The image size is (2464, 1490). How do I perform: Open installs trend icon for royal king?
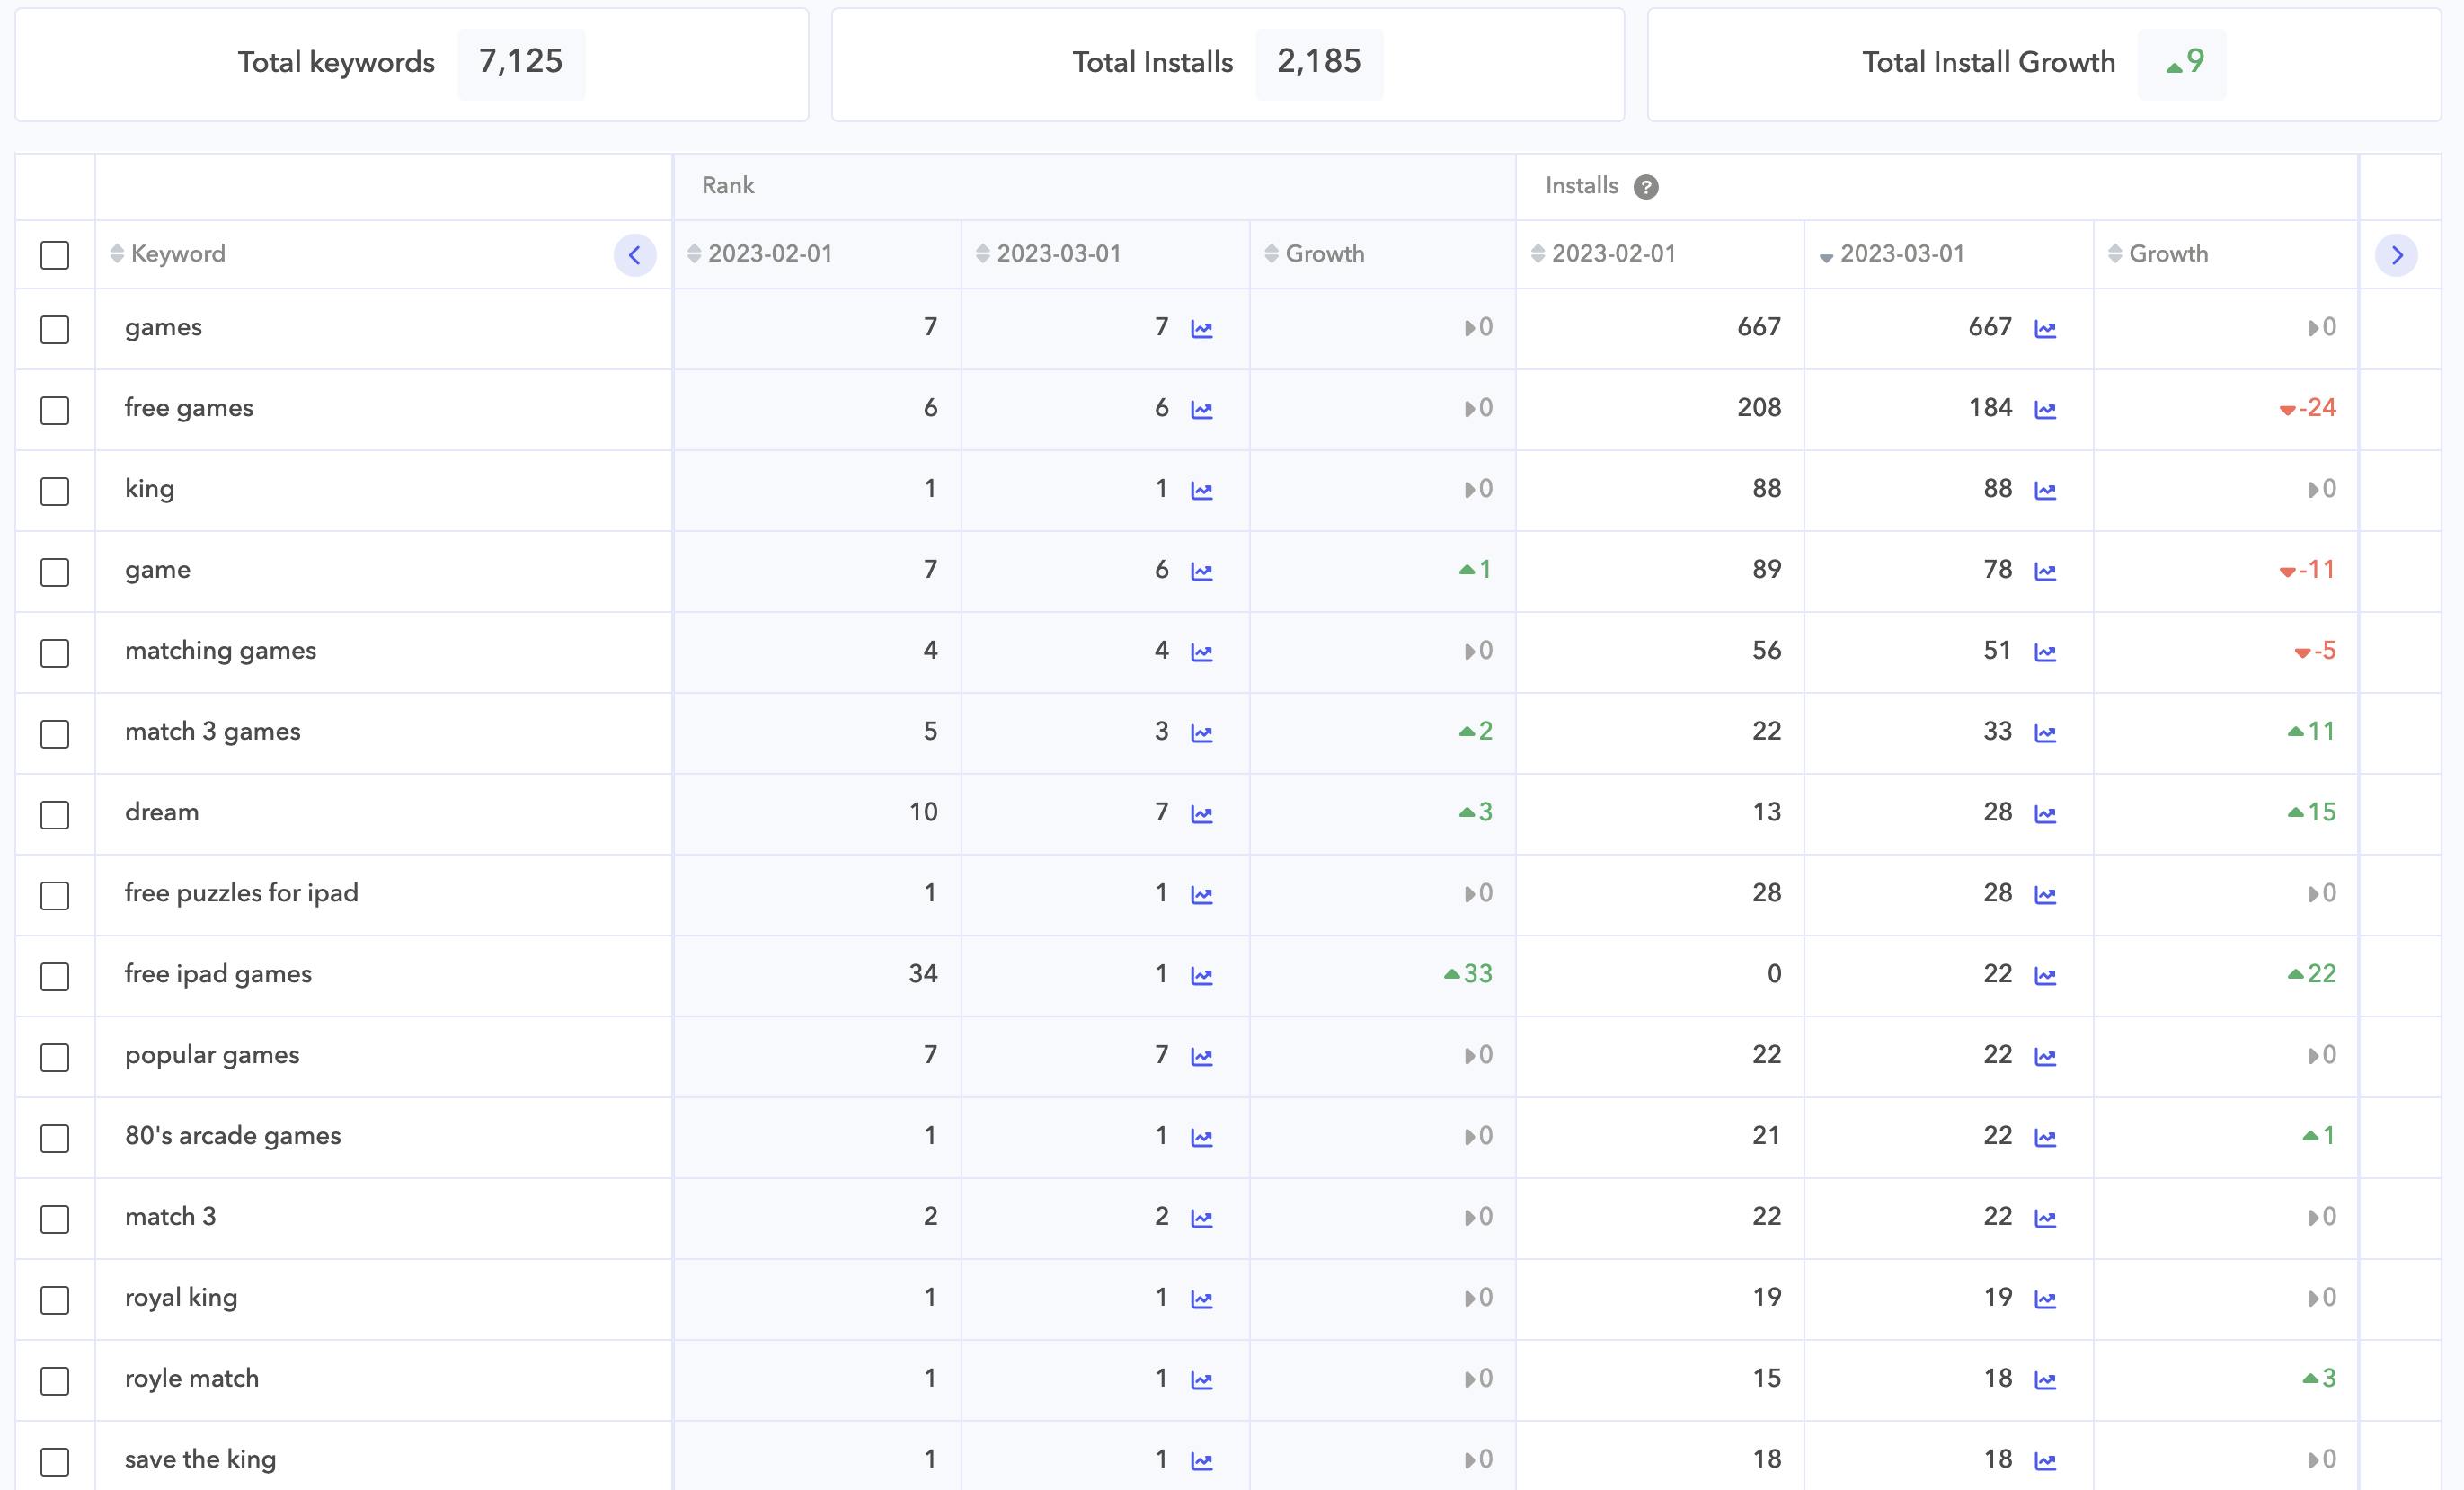coord(2045,1299)
